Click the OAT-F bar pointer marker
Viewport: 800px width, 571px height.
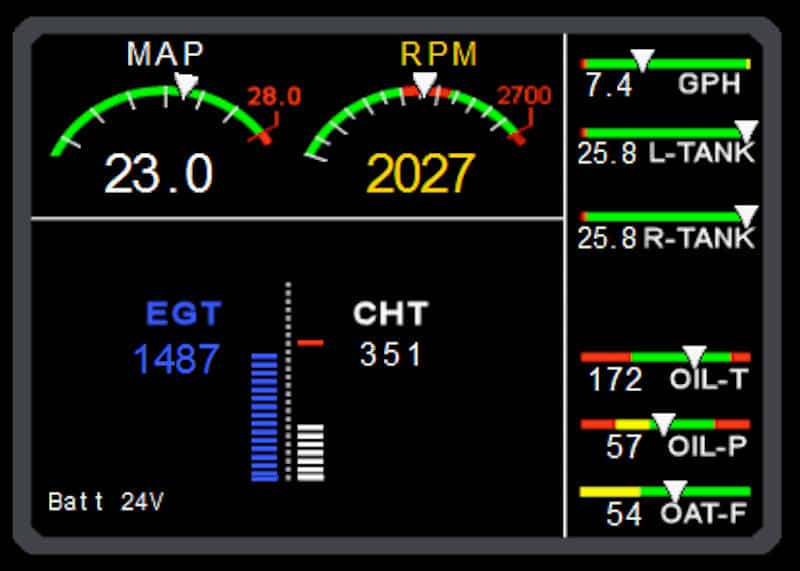point(676,490)
